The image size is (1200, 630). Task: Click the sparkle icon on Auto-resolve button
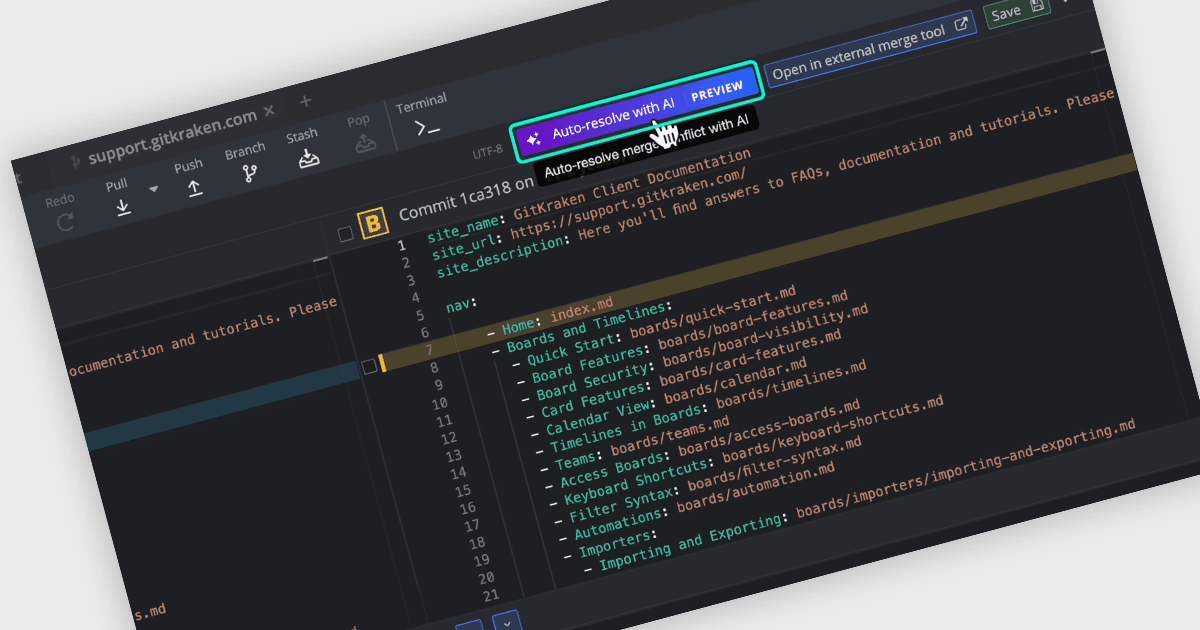point(534,138)
